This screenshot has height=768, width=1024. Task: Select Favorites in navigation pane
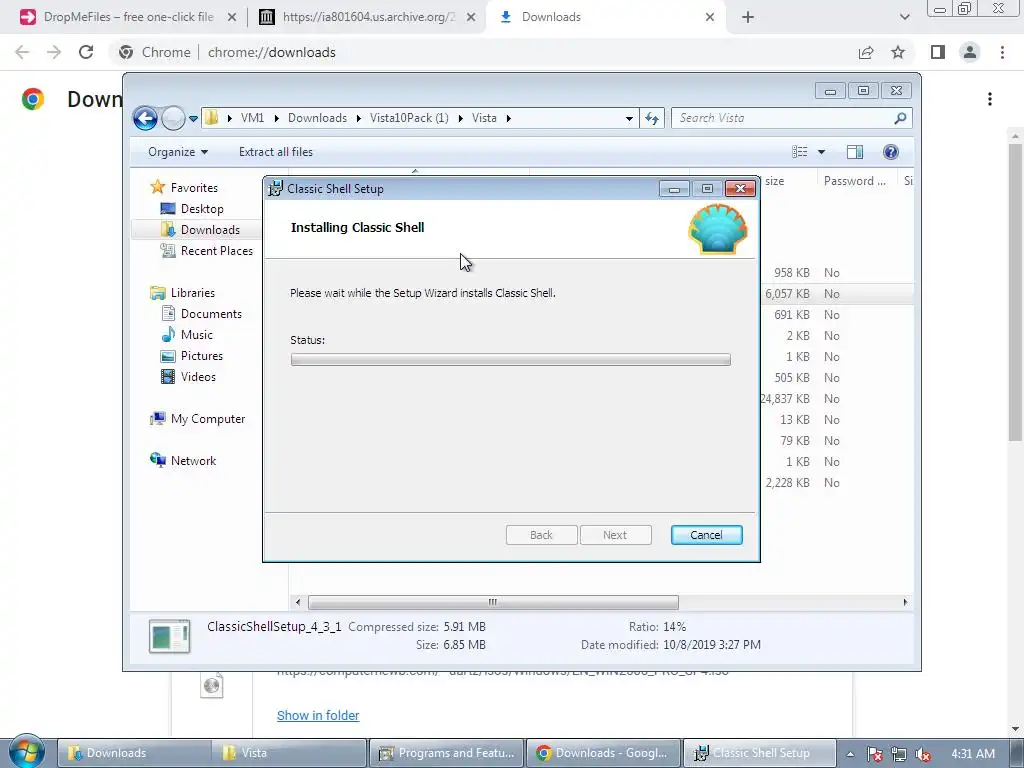pyautogui.click(x=194, y=187)
